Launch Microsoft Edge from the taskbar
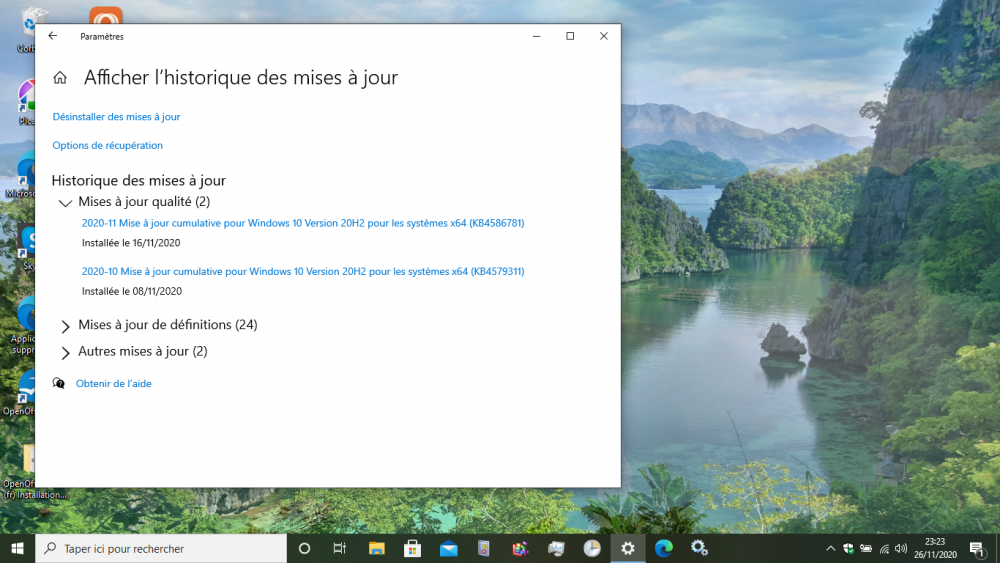This screenshot has height=563, width=1000. (663, 548)
